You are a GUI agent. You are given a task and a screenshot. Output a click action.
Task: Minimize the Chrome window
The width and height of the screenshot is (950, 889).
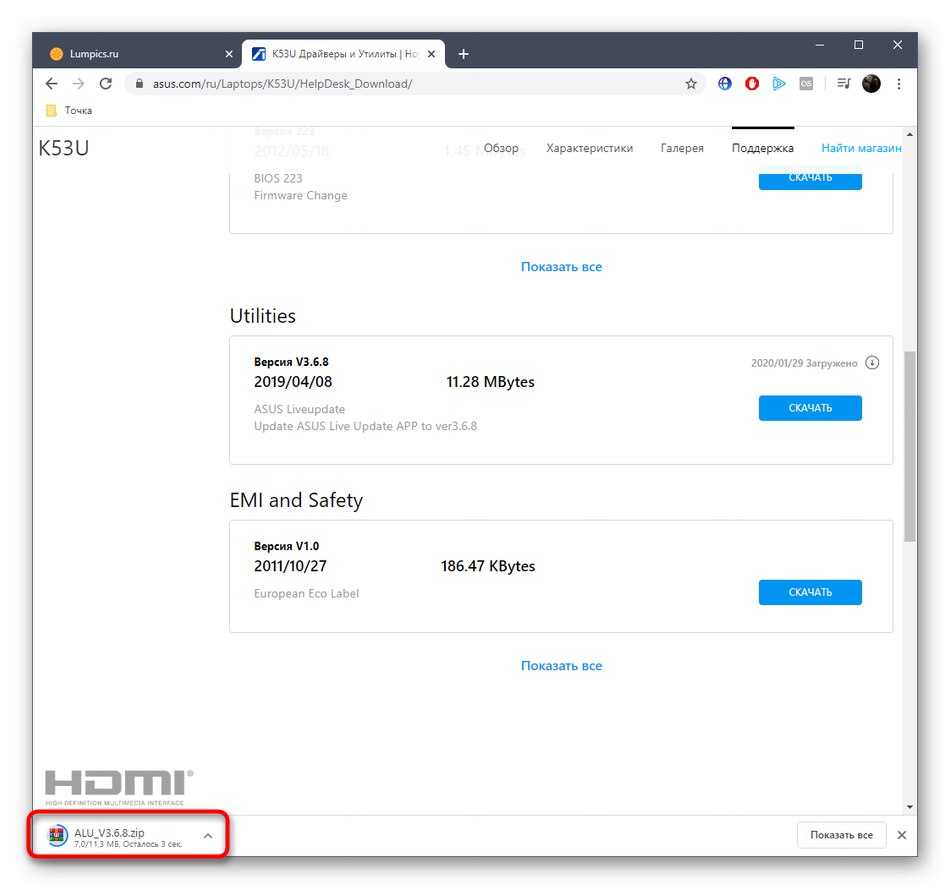(820, 45)
